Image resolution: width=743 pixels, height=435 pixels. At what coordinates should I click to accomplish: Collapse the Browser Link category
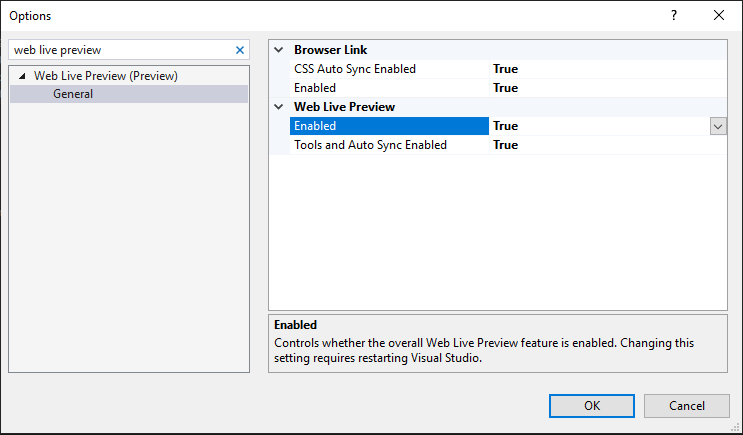[279, 50]
